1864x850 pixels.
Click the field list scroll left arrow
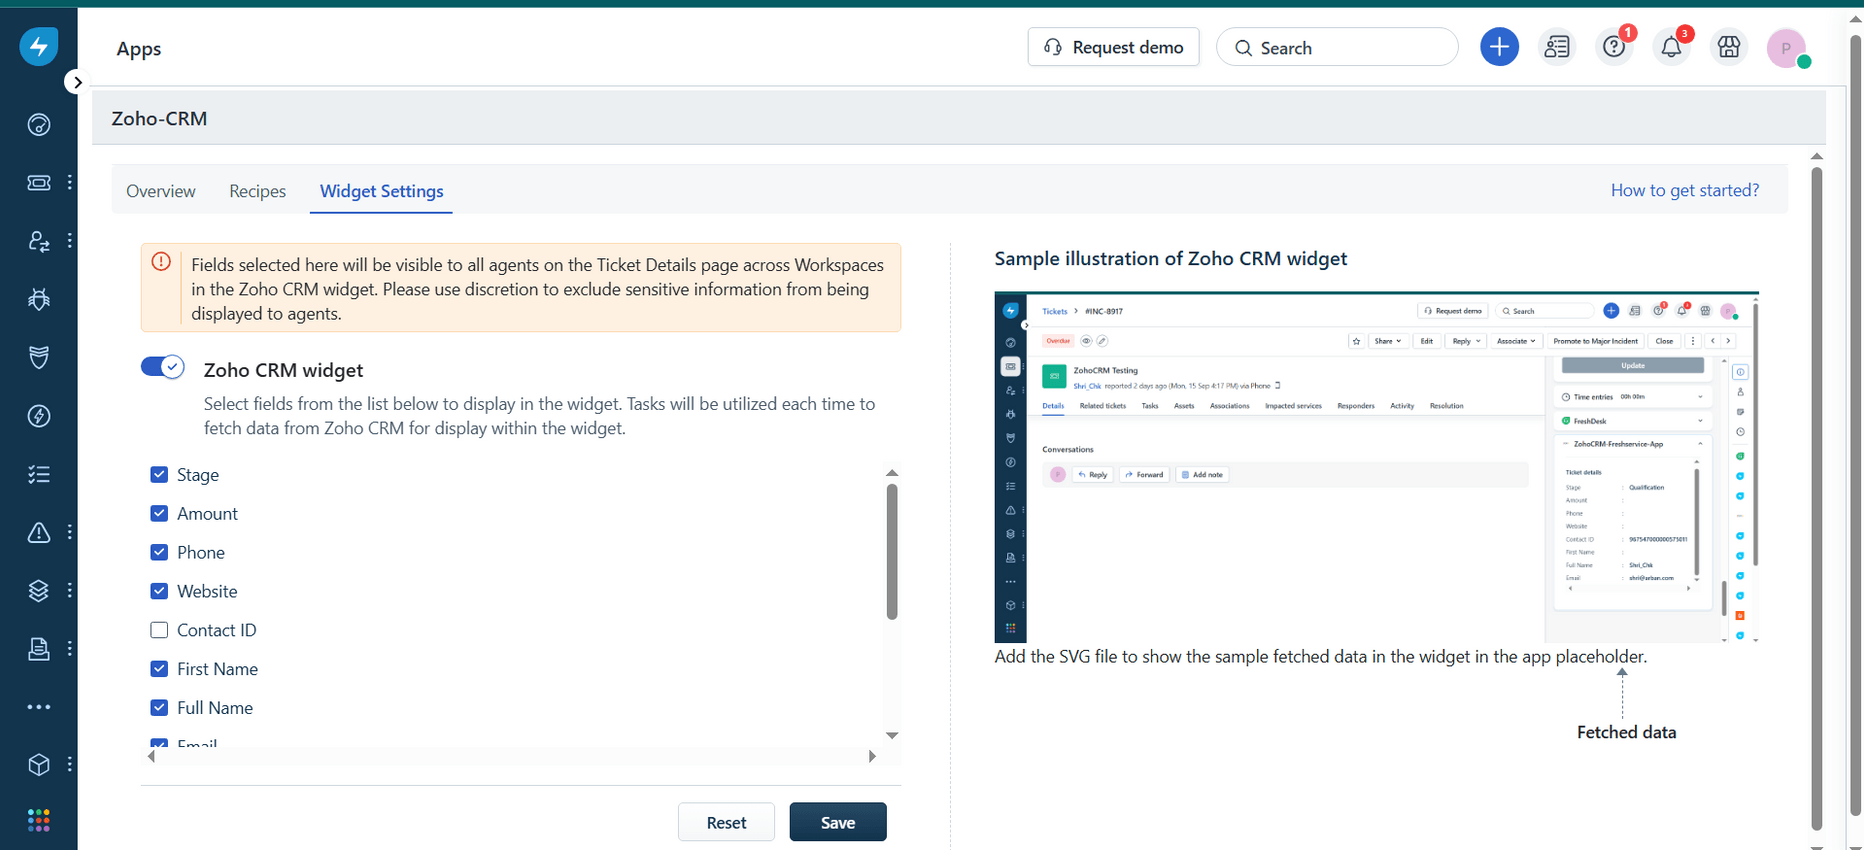151,757
